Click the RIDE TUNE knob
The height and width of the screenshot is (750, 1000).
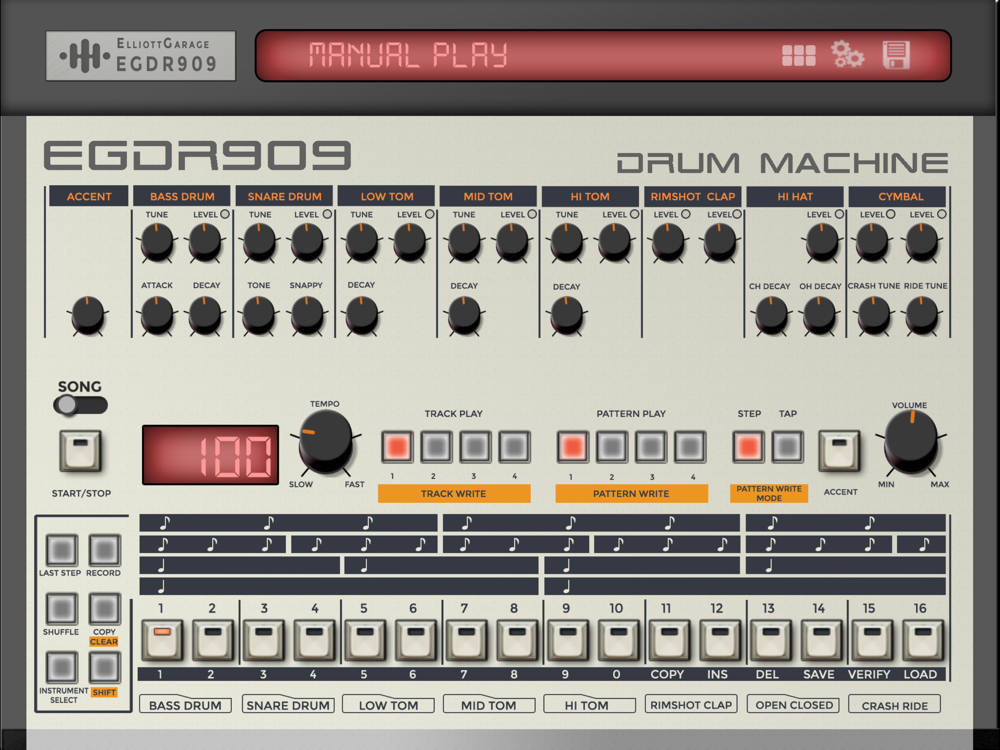coord(922,314)
